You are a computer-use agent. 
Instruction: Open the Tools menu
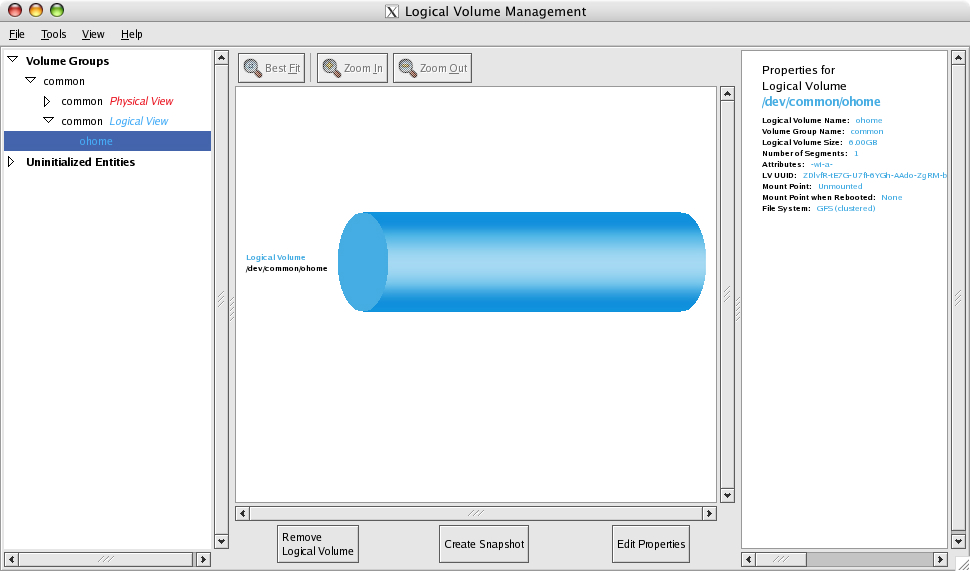53,34
